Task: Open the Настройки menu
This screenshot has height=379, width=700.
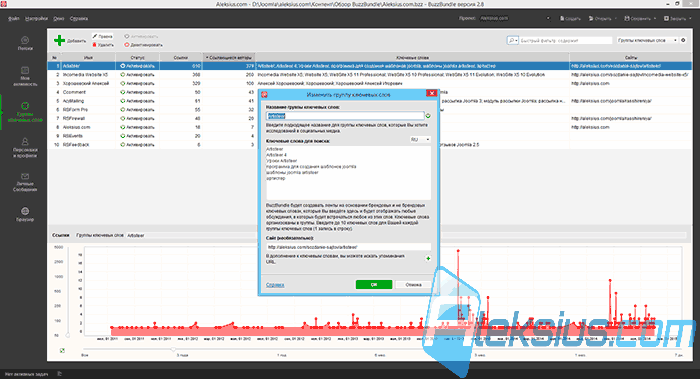Action: (36, 19)
